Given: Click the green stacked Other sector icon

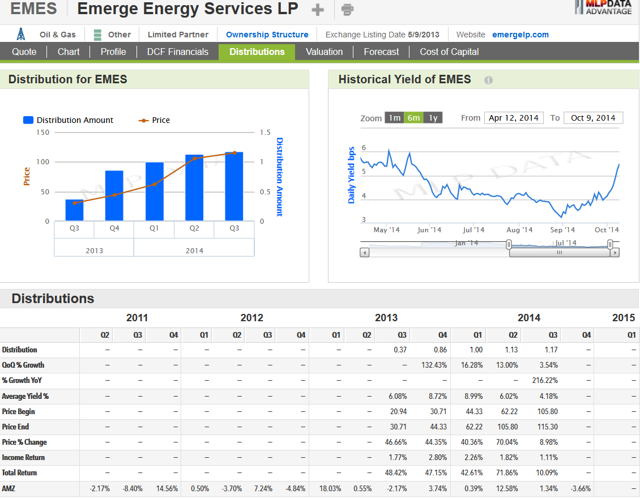Looking at the screenshot, I should pyautogui.click(x=98, y=35).
